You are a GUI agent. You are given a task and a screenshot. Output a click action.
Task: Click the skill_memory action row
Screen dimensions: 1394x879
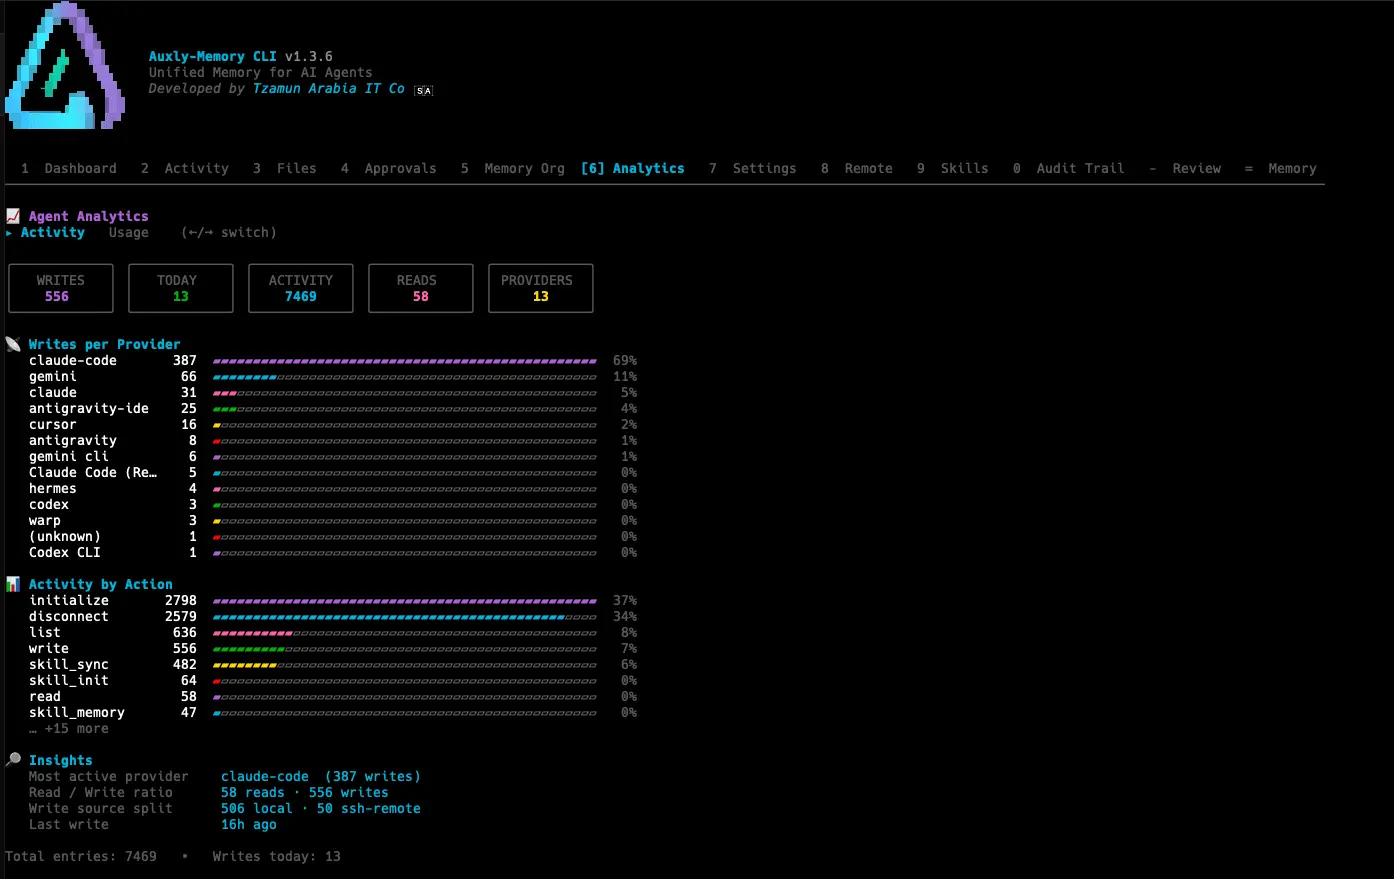tap(333, 712)
